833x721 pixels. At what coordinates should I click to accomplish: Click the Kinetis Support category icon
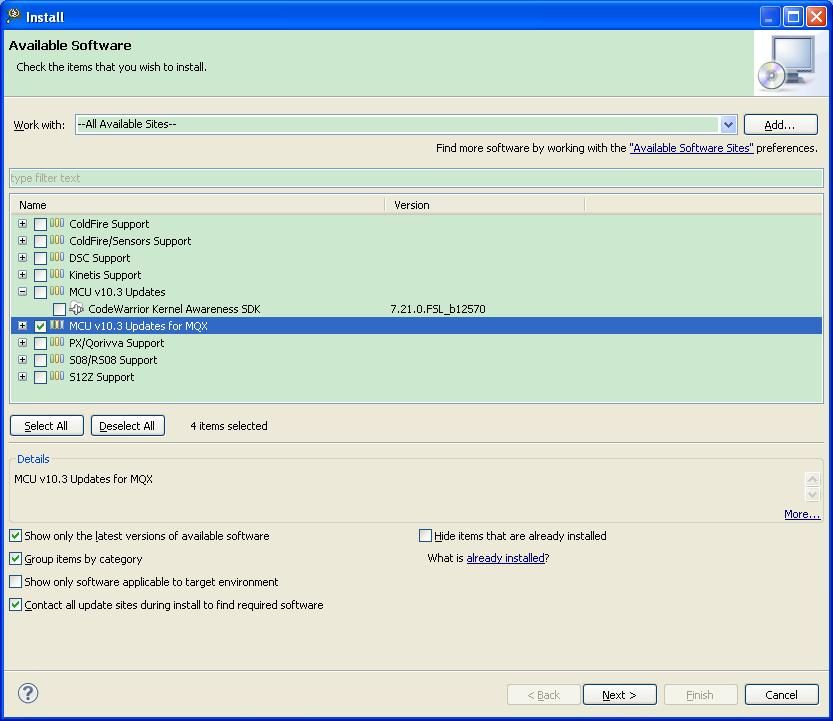pyautogui.click(x=57, y=274)
